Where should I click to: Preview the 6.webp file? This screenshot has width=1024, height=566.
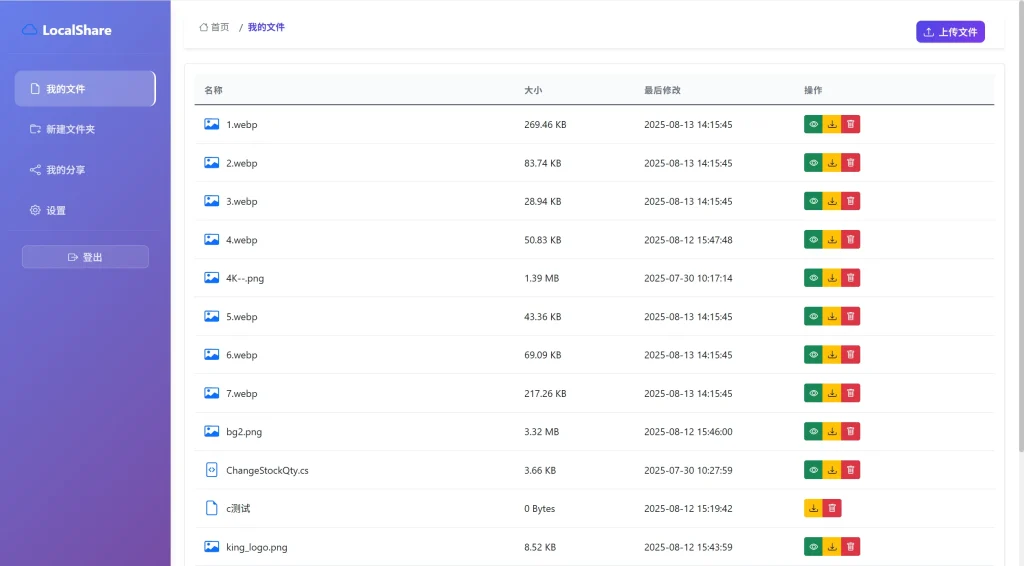[x=813, y=354]
